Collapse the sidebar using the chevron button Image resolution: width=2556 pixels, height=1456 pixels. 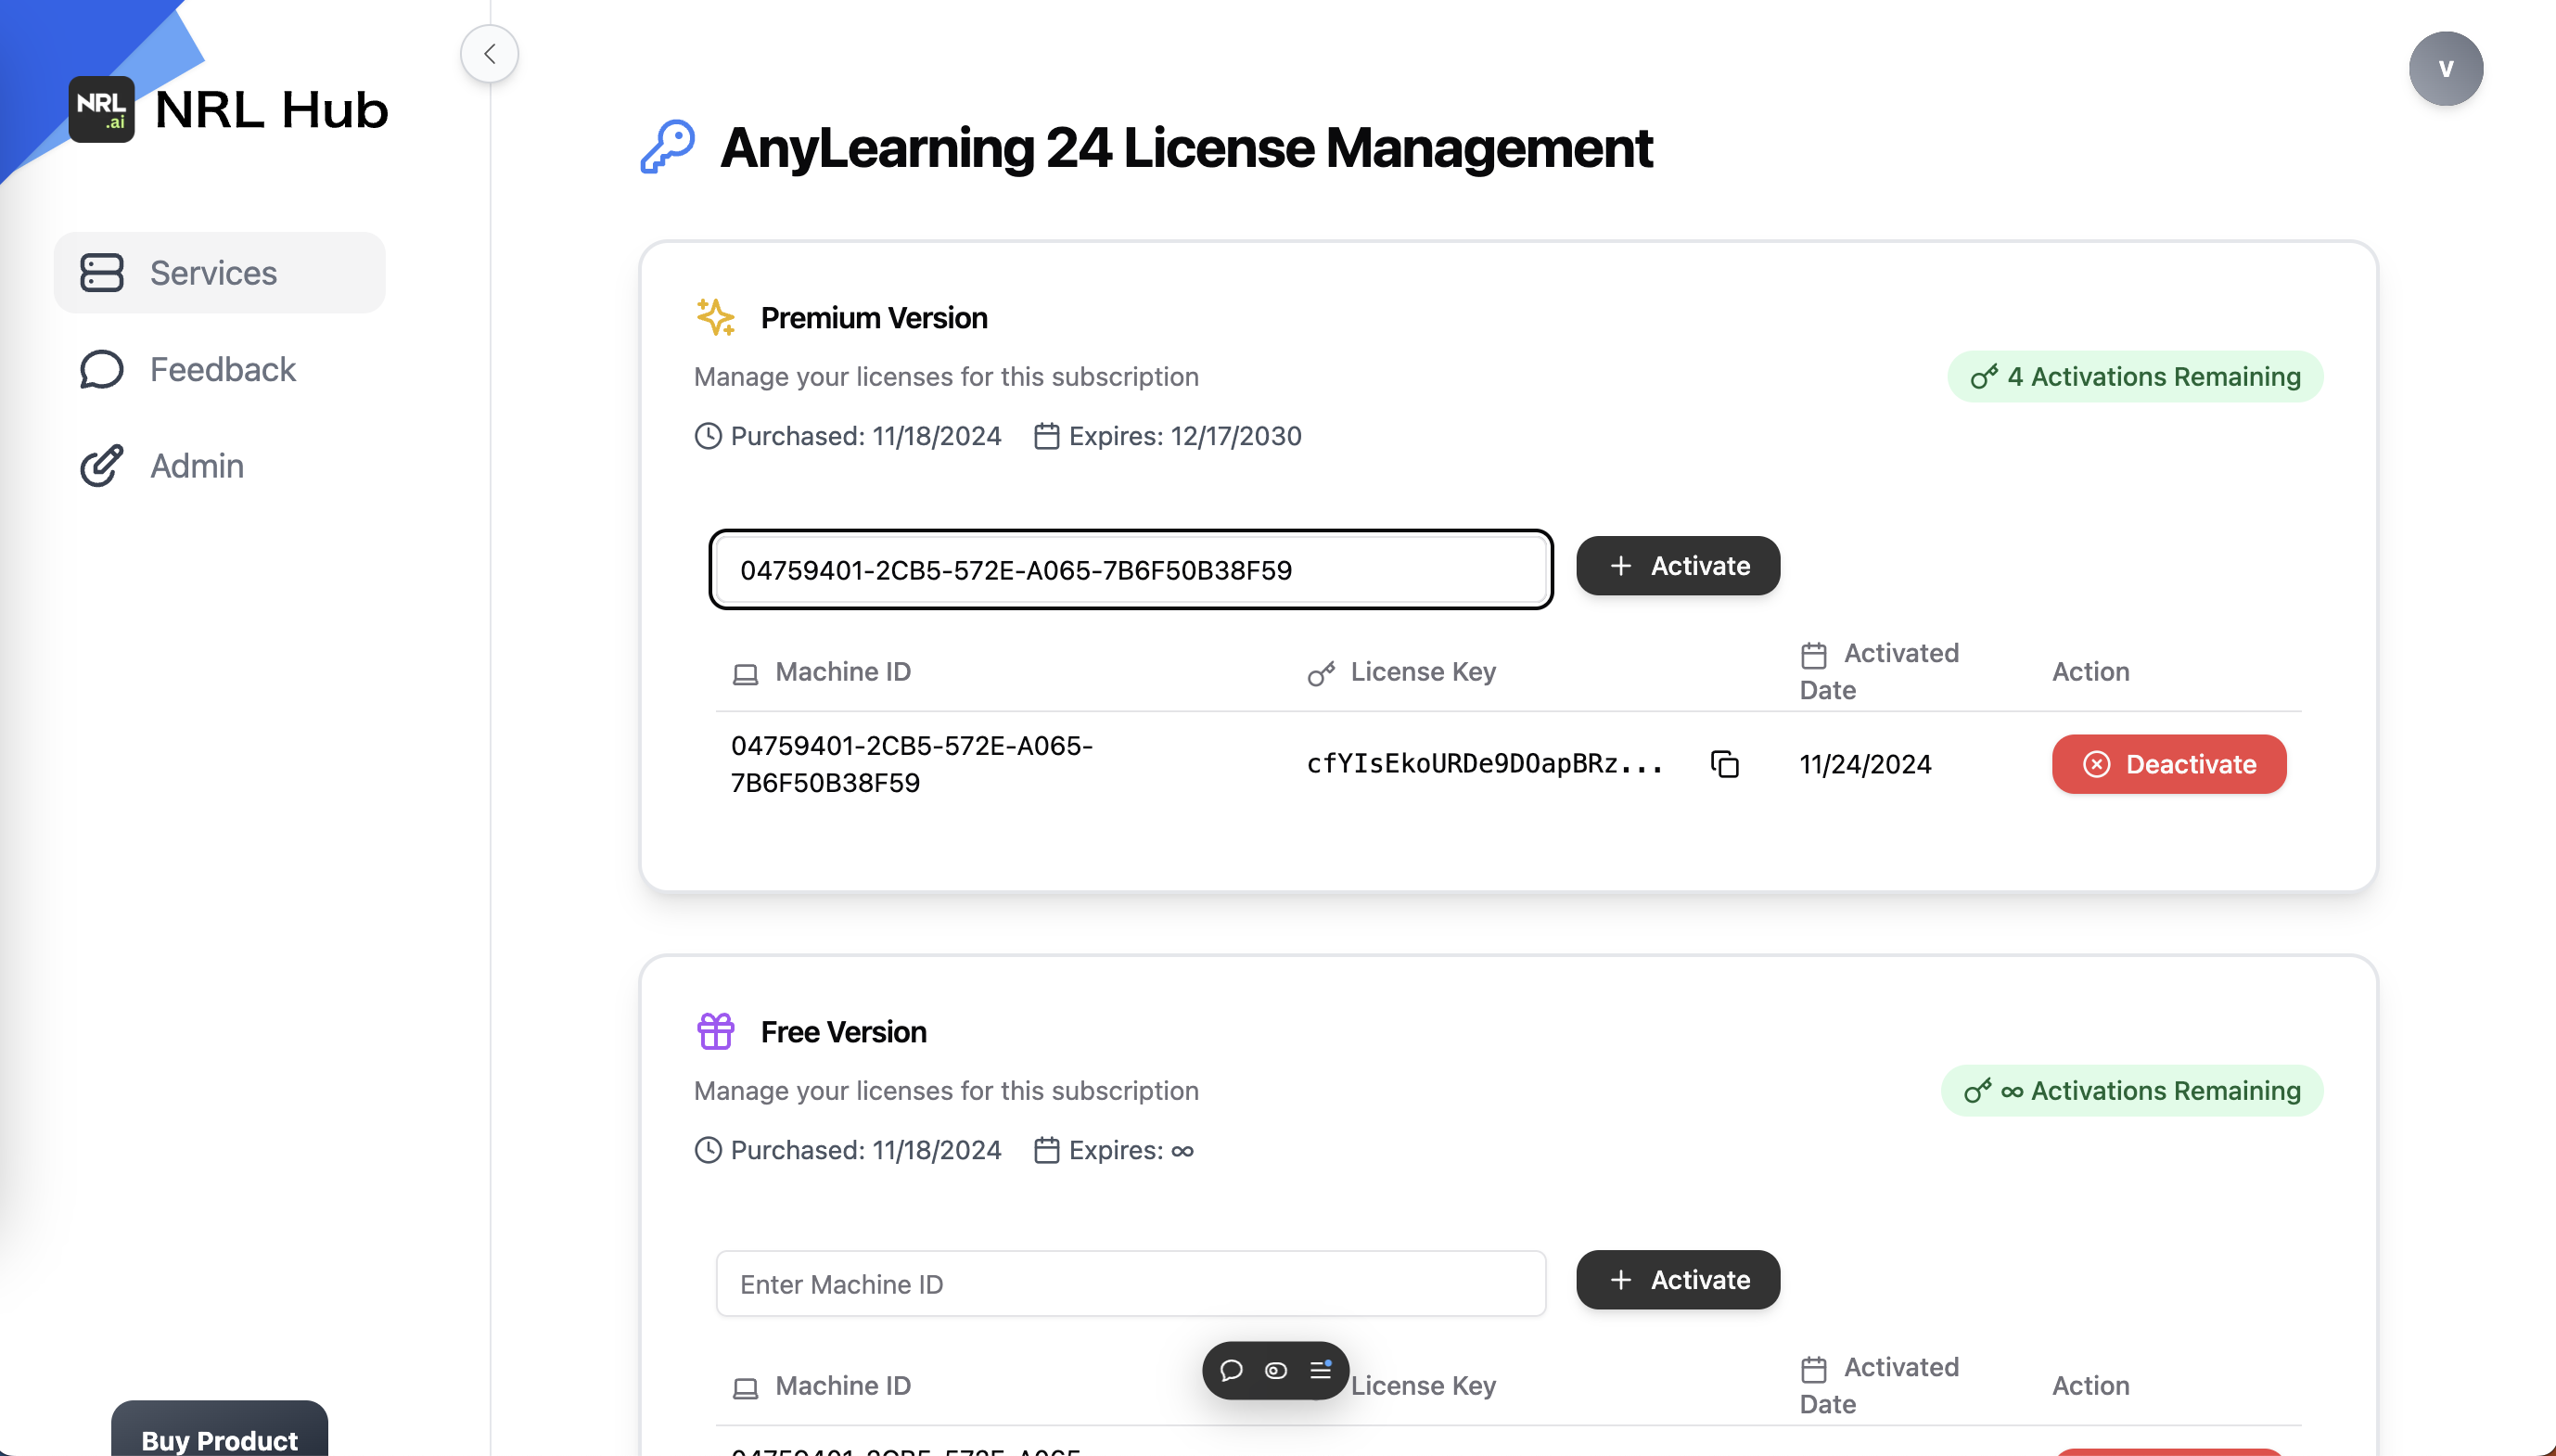click(489, 53)
